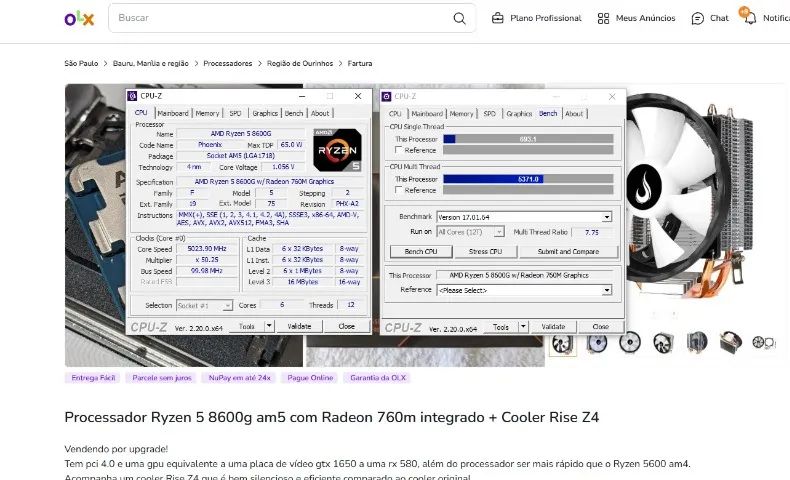The image size is (790, 480).
Task: Select CPU tab in left CPU-Z window
Action: point(141,113)
